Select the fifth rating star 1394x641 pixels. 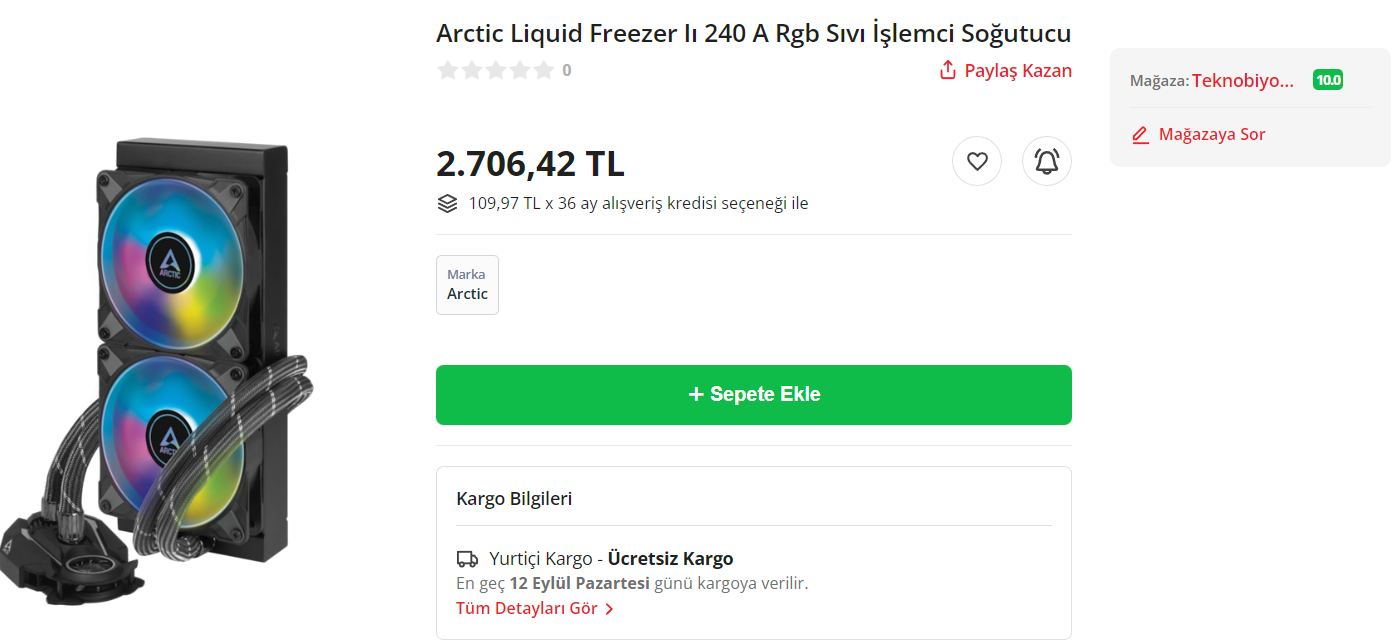(543, 71)
